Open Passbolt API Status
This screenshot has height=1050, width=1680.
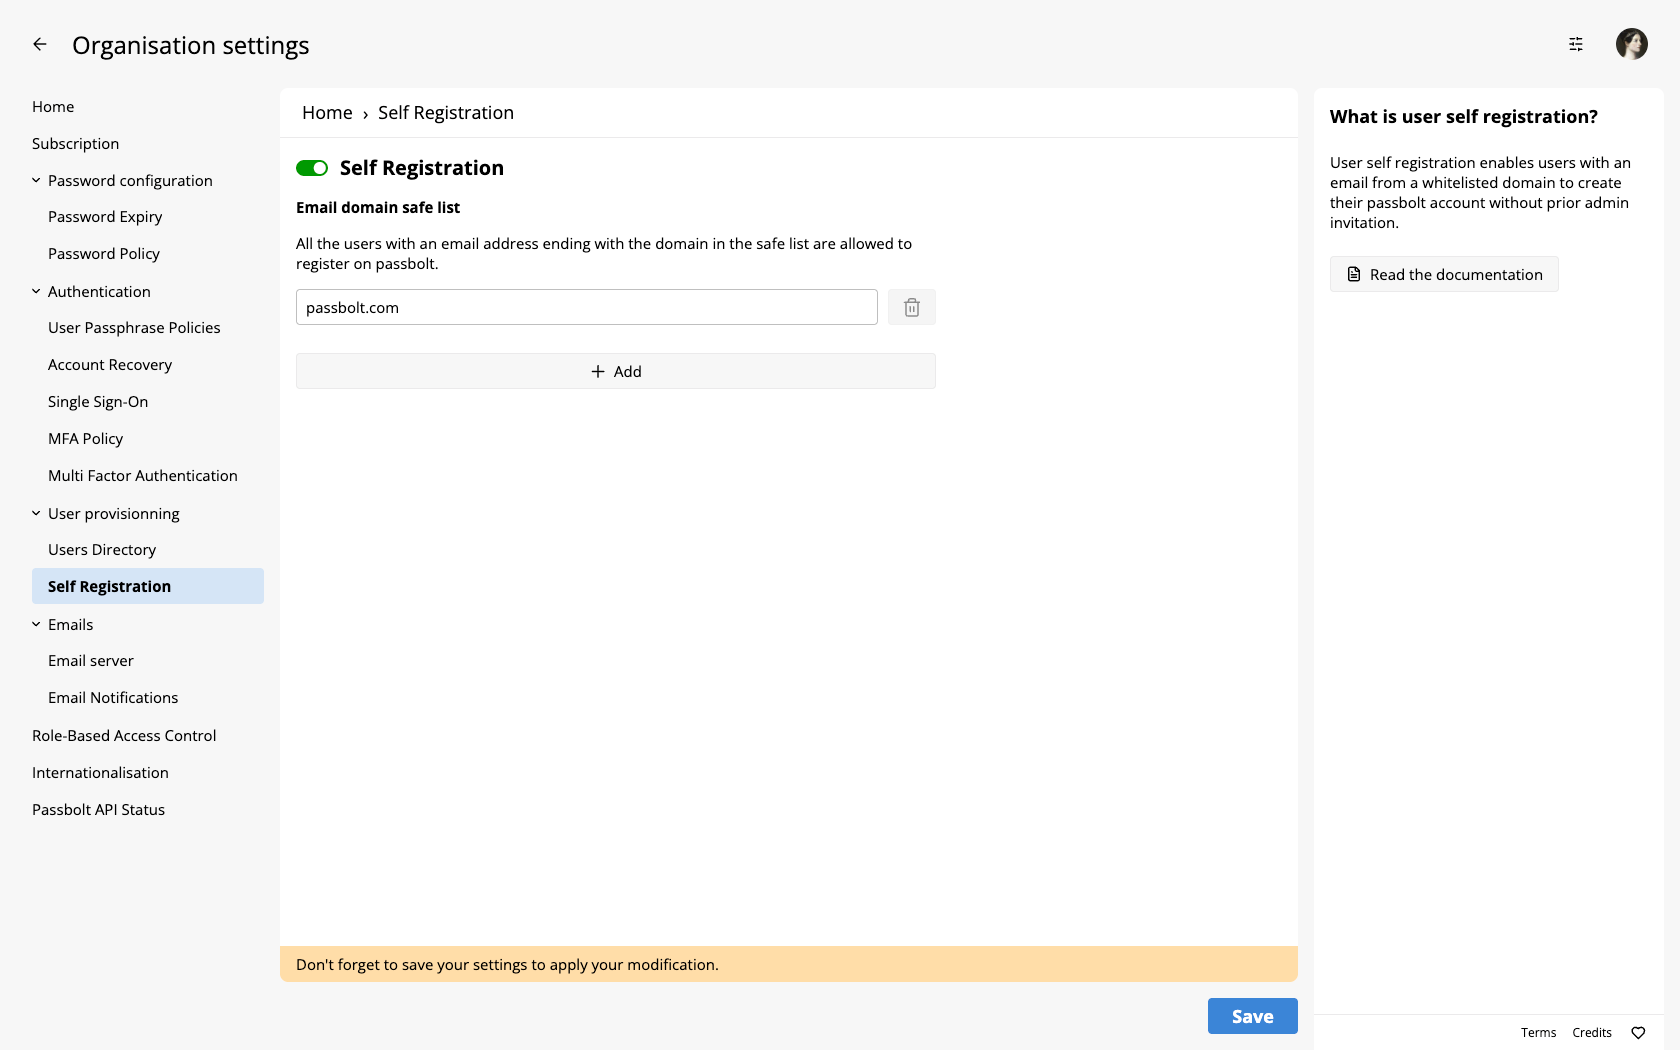click(x=98, y=810)
